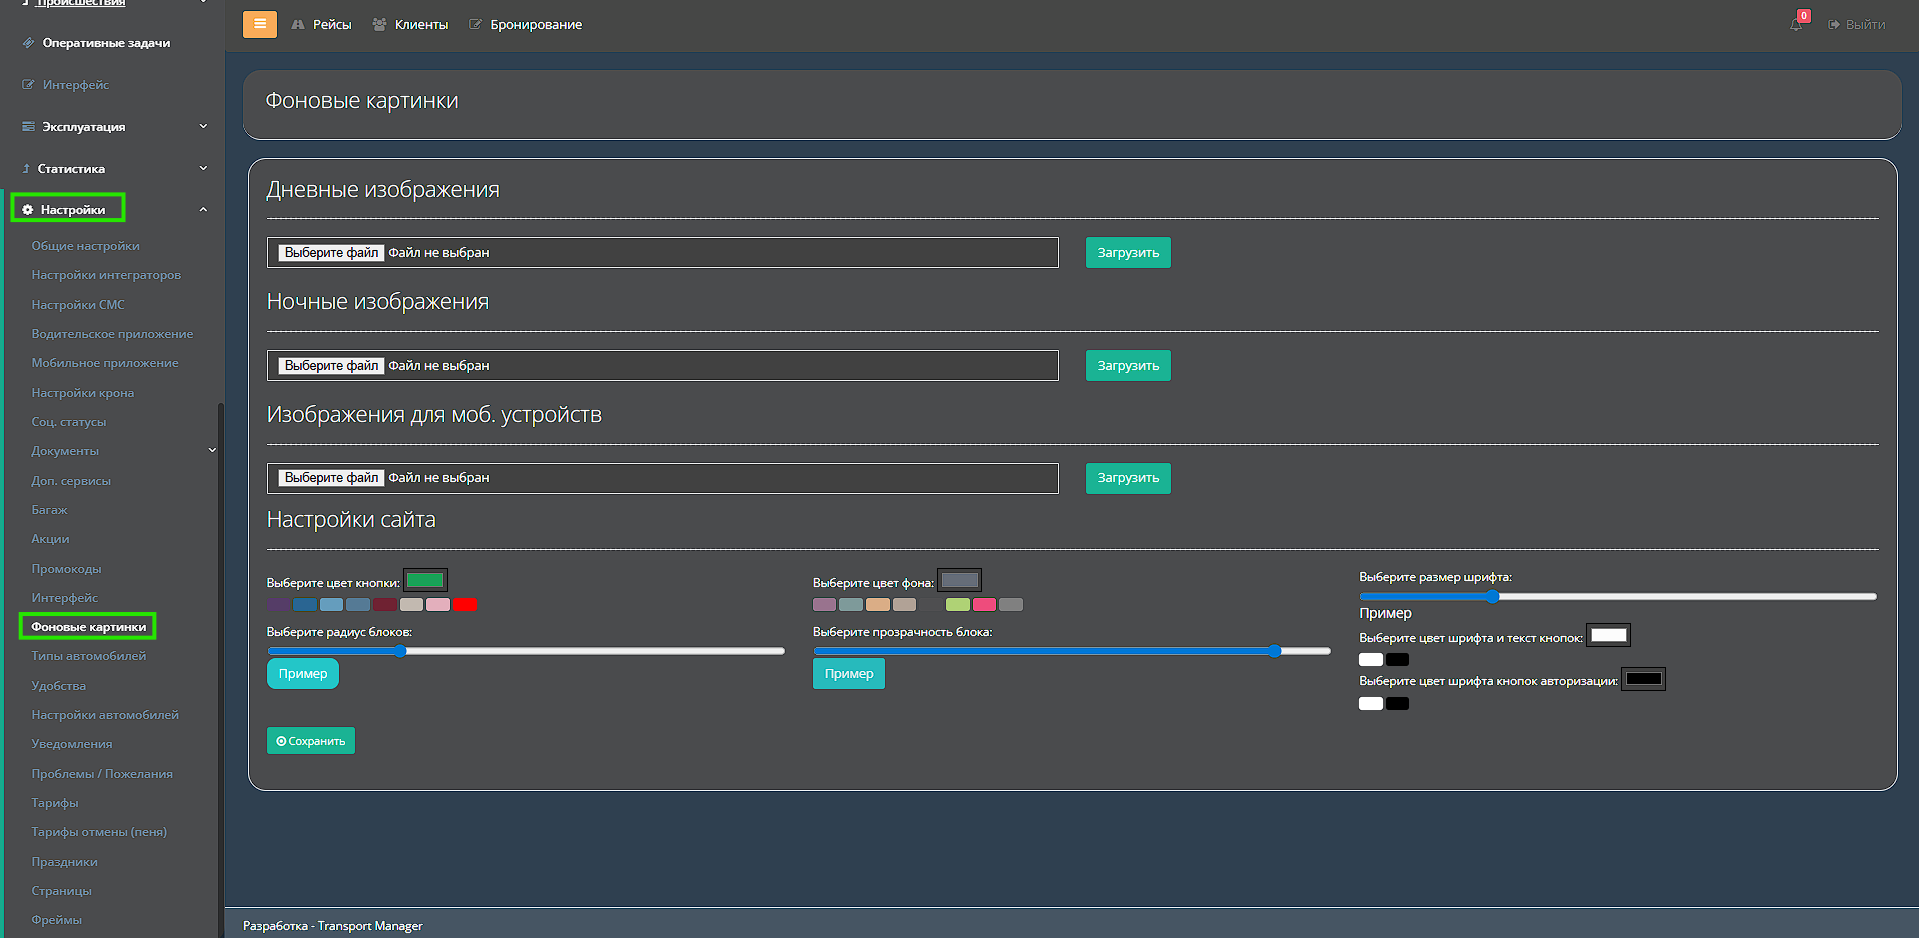Image resolution: width=1919 pixels, height=938 pixels.
Task: Click the green Сохранить button
Action: click(310, 741)
